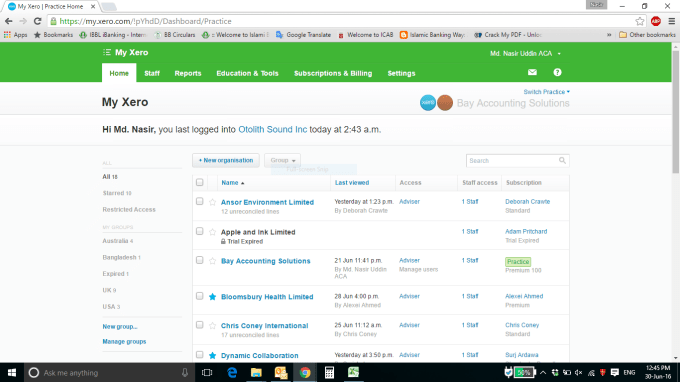This screenshot has height=382, width=680.
Task: Check the Apple and Ink Limited checkbox
Action: point(199,232)
